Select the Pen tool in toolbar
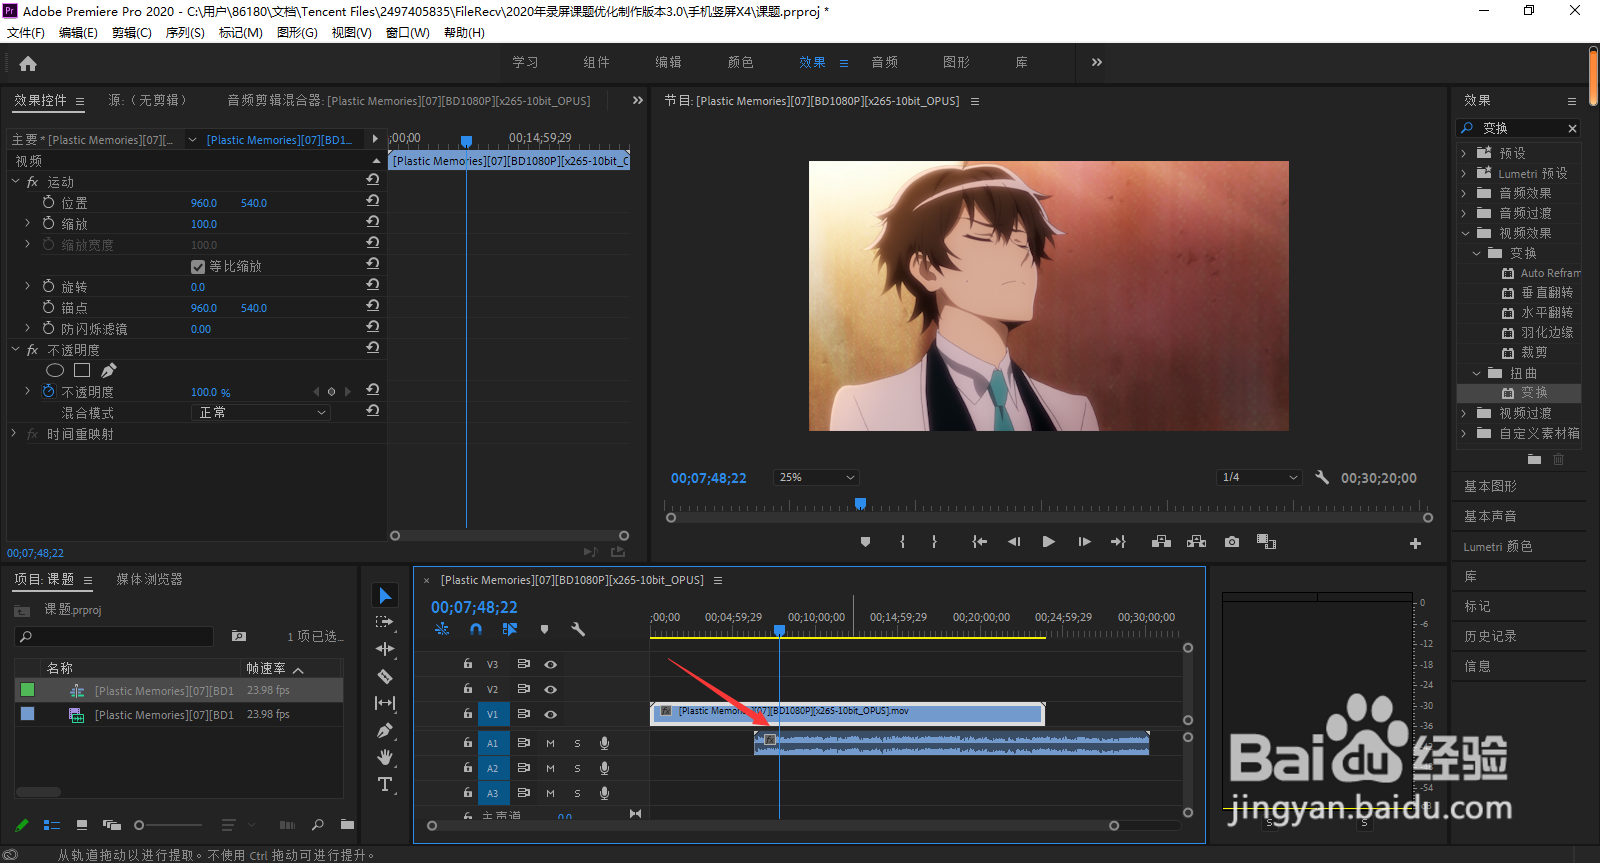1600x863 pixels. click(x=385, y=730)
